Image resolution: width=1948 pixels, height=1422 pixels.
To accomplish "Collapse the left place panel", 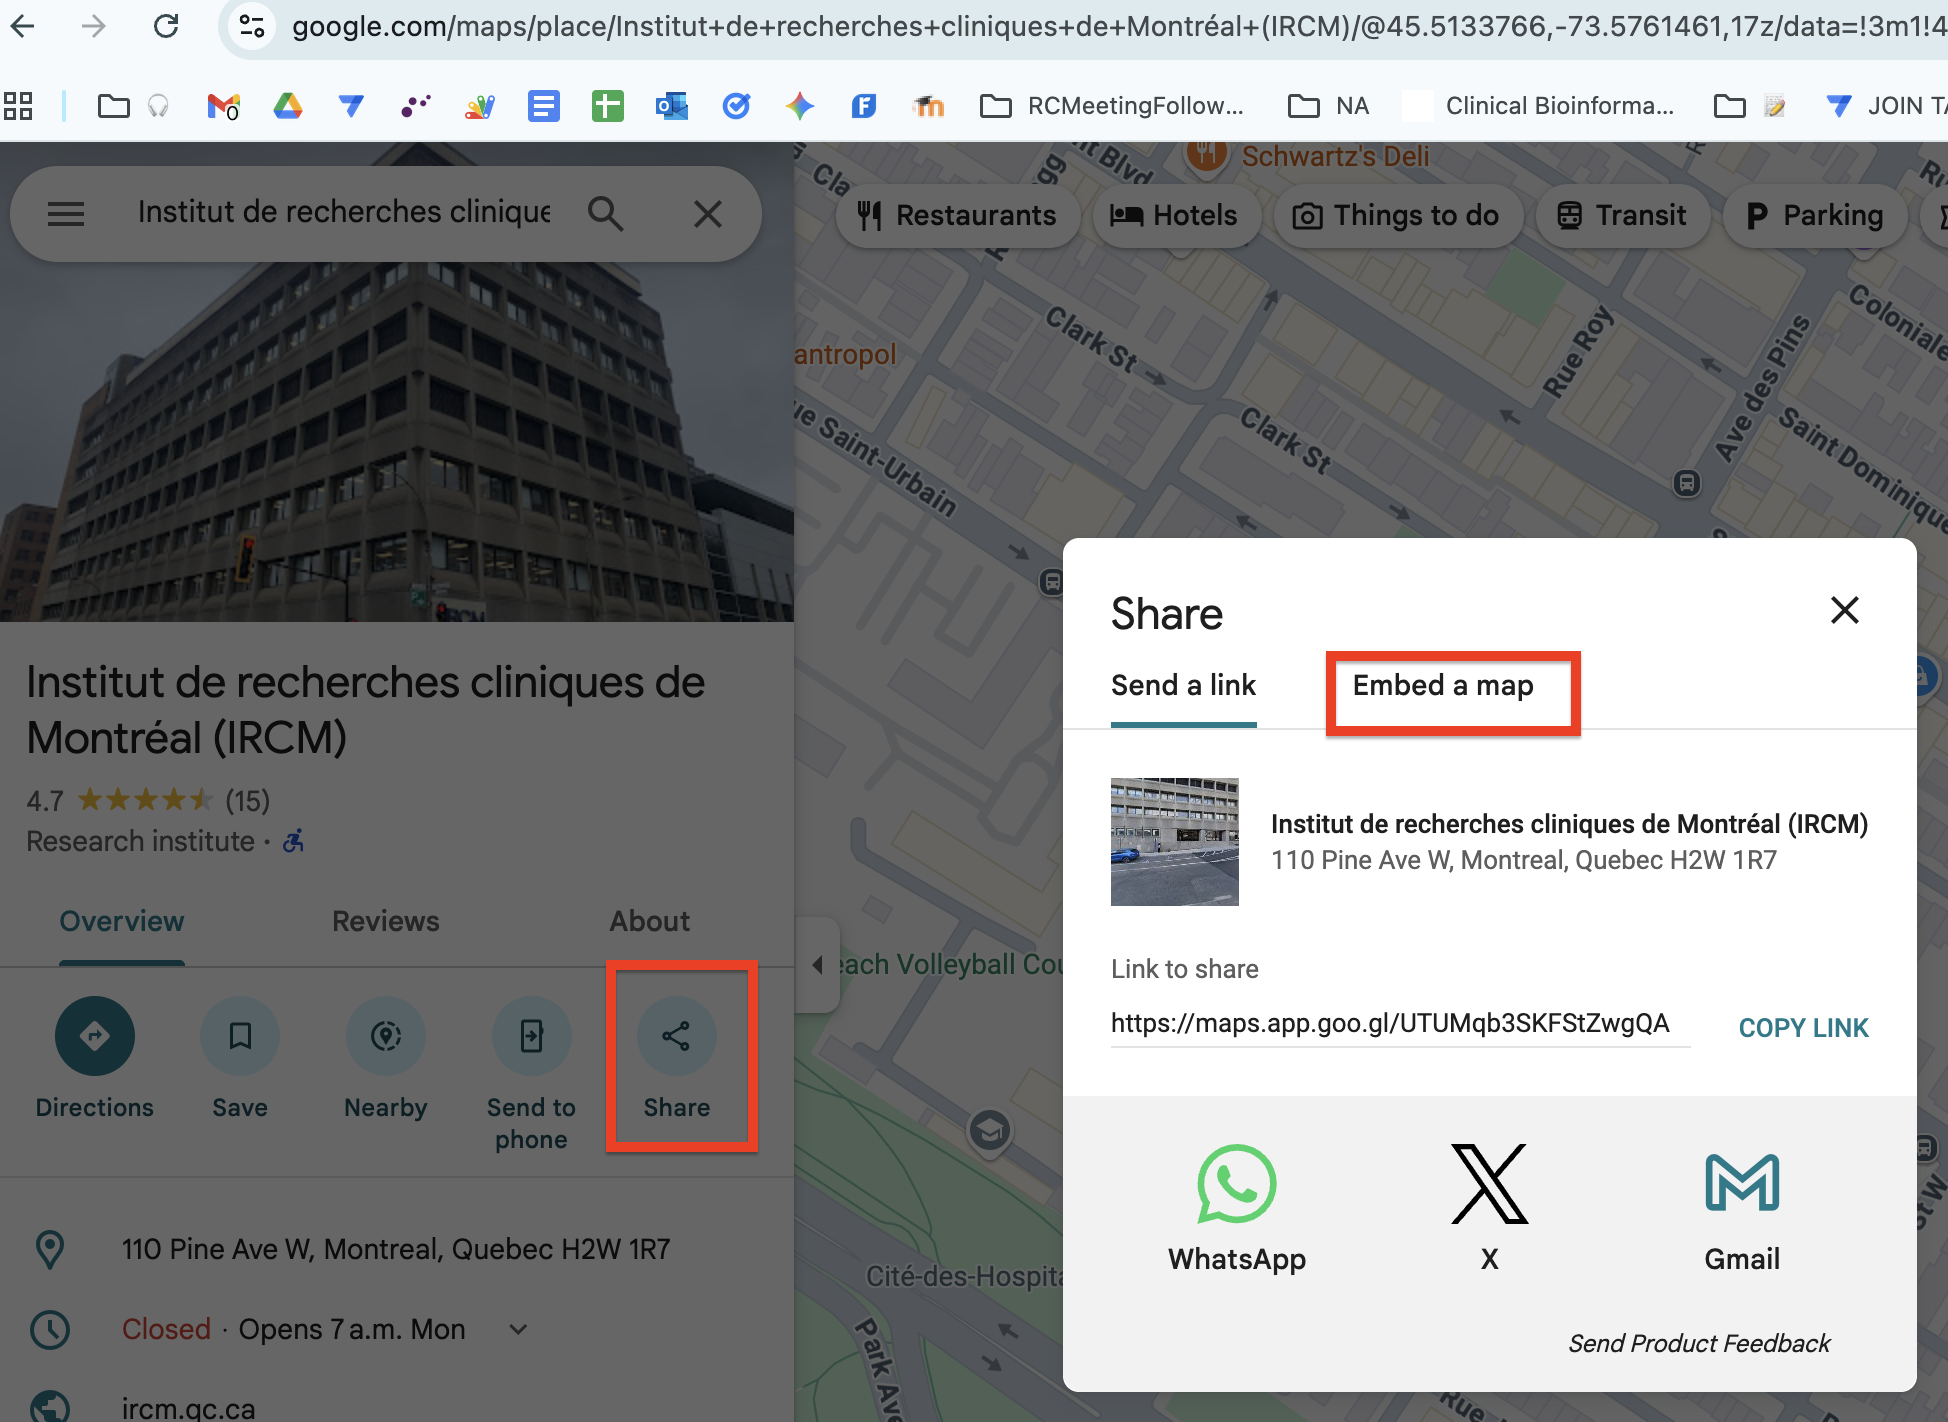I will pyautogui.click(x=818, y=965).
